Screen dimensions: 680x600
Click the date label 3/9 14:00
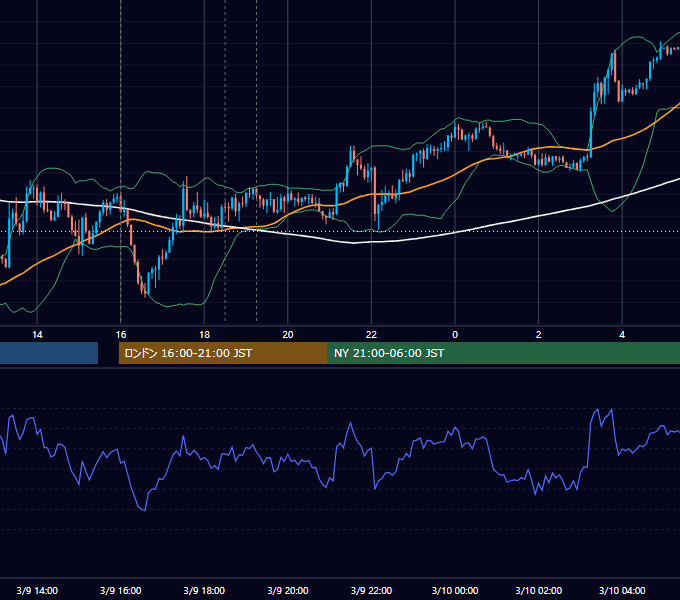[37, 590]
